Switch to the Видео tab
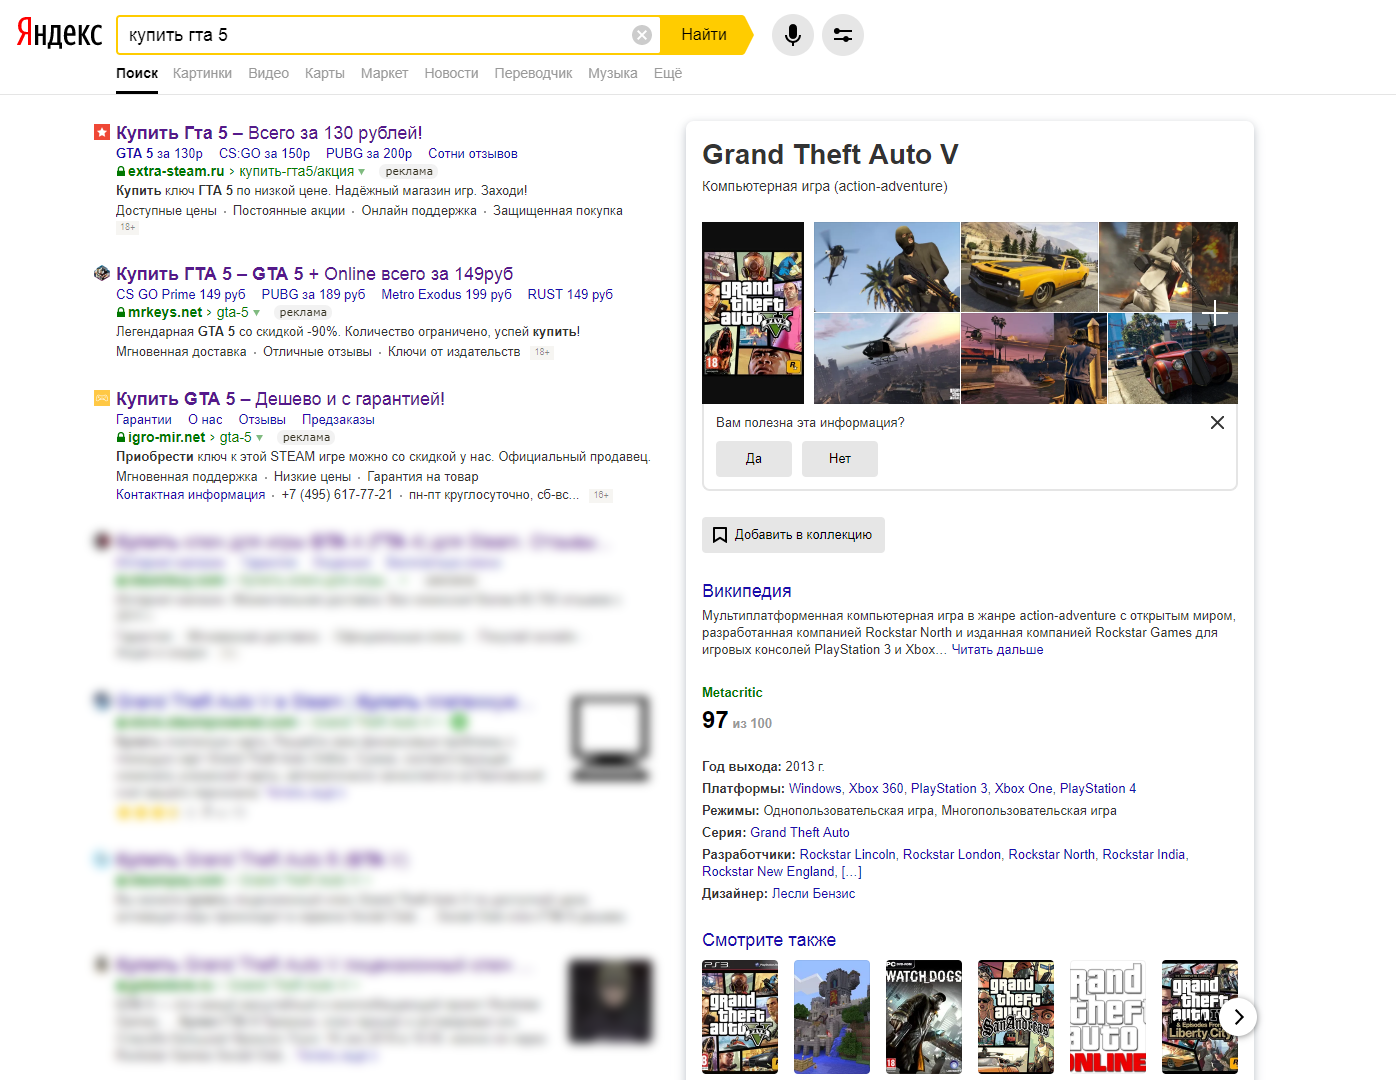 268,73
